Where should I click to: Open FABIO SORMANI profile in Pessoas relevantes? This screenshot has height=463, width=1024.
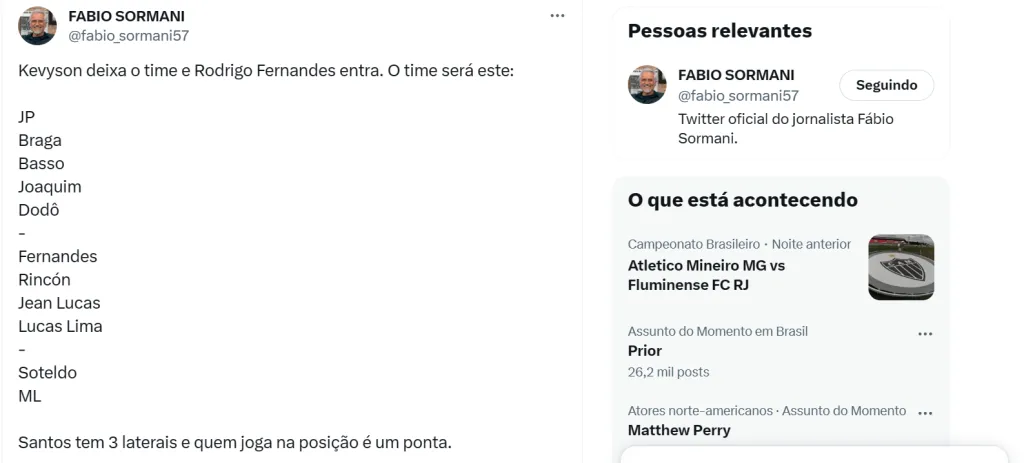coord(736,75)
